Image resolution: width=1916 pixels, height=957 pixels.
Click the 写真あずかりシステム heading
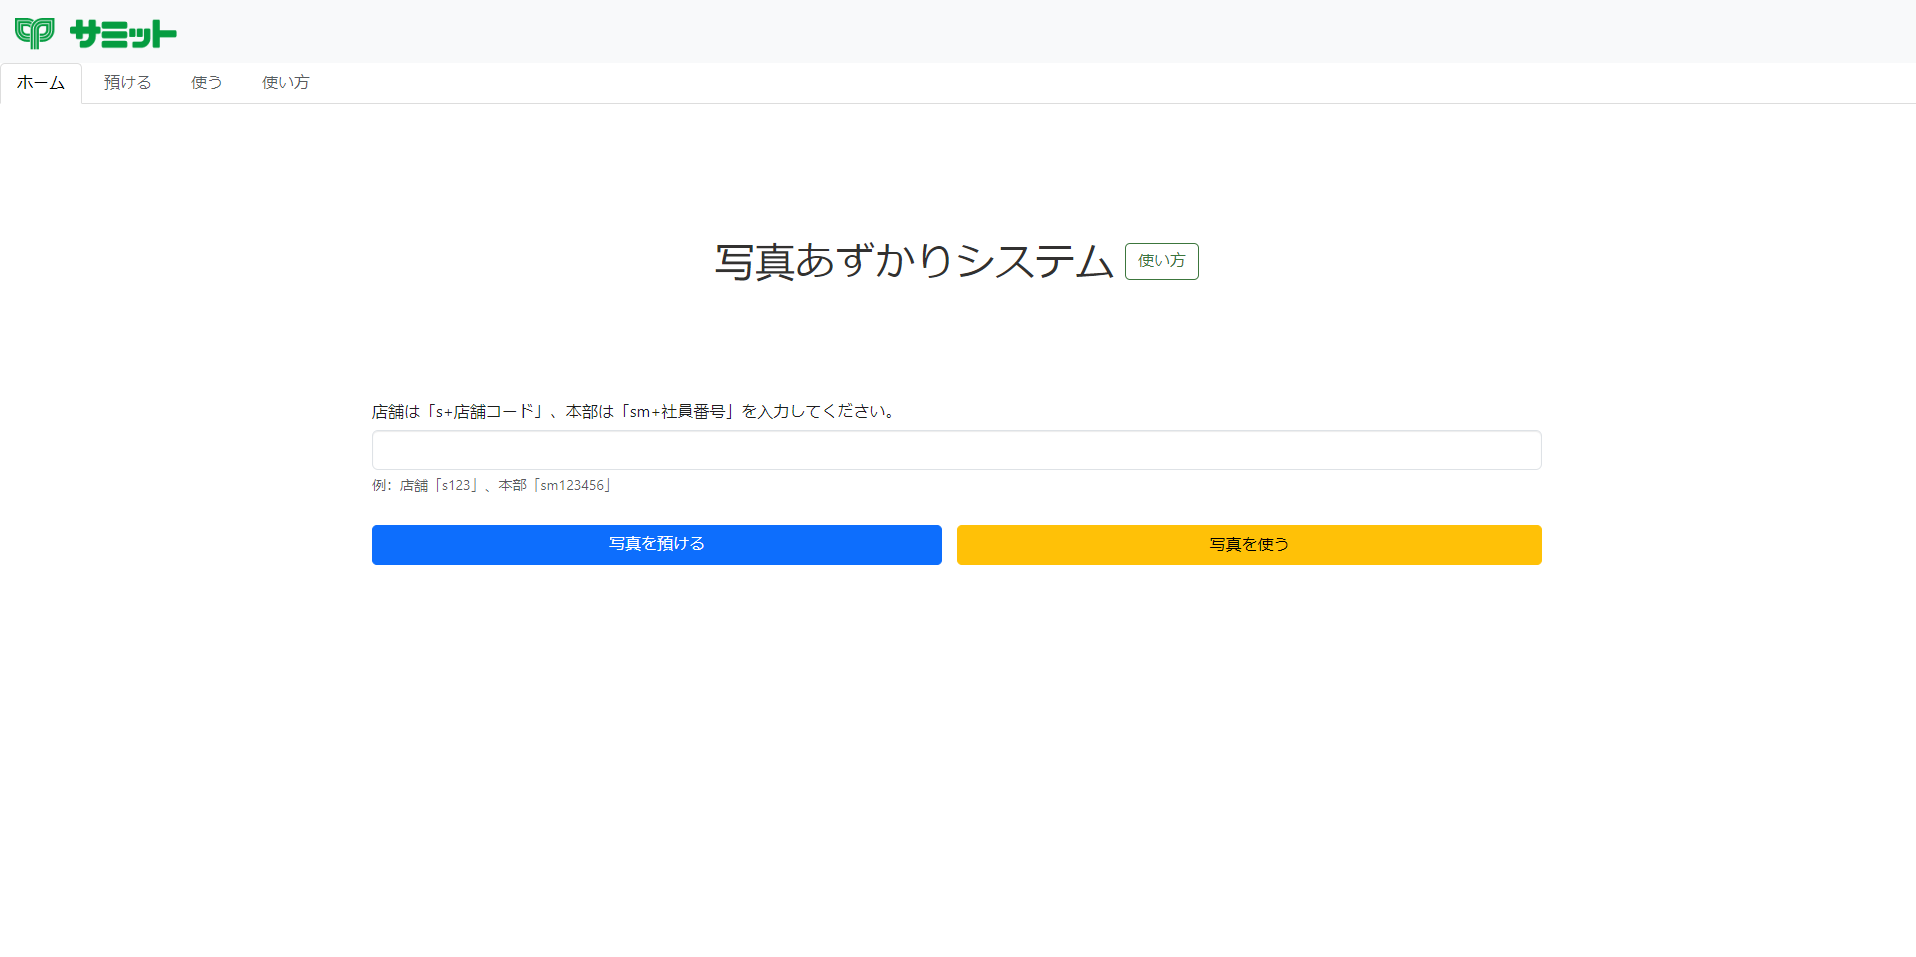point(913,262)
